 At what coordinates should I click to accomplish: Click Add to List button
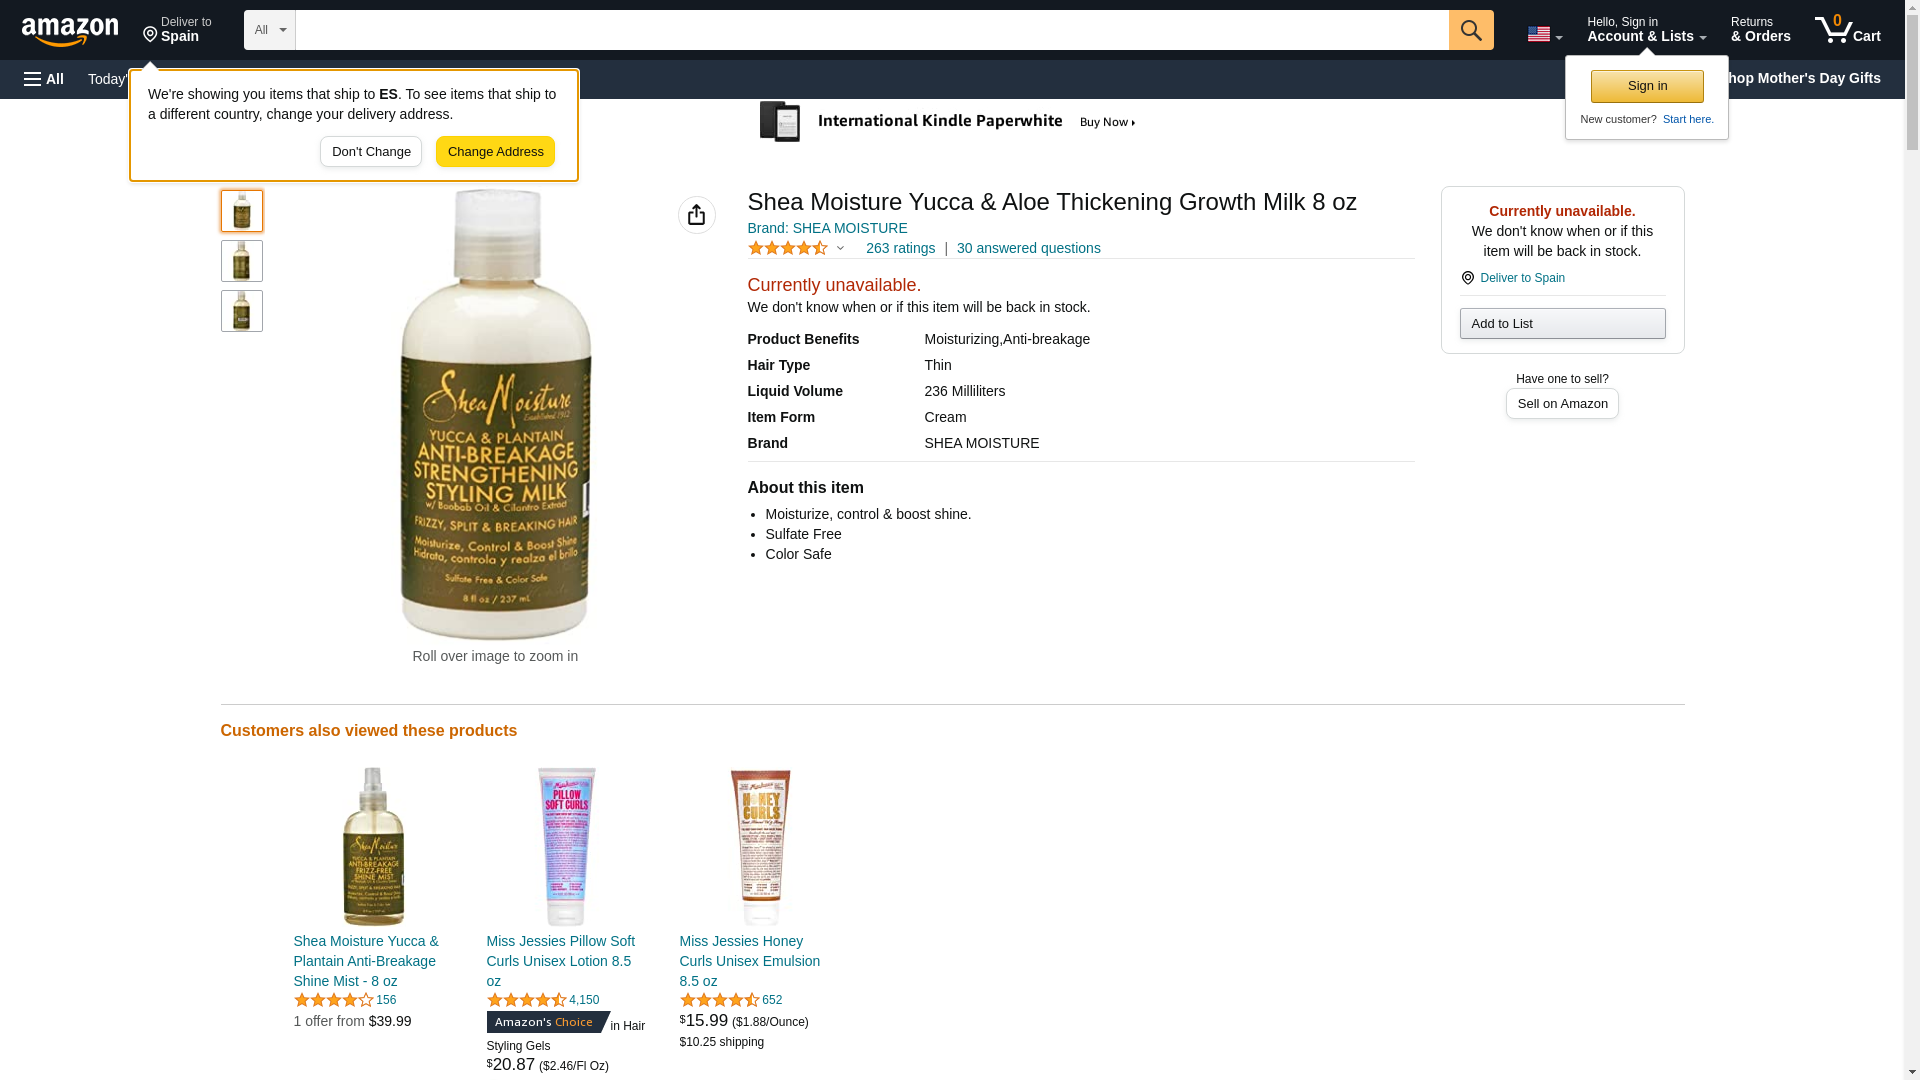(1562, 323)
